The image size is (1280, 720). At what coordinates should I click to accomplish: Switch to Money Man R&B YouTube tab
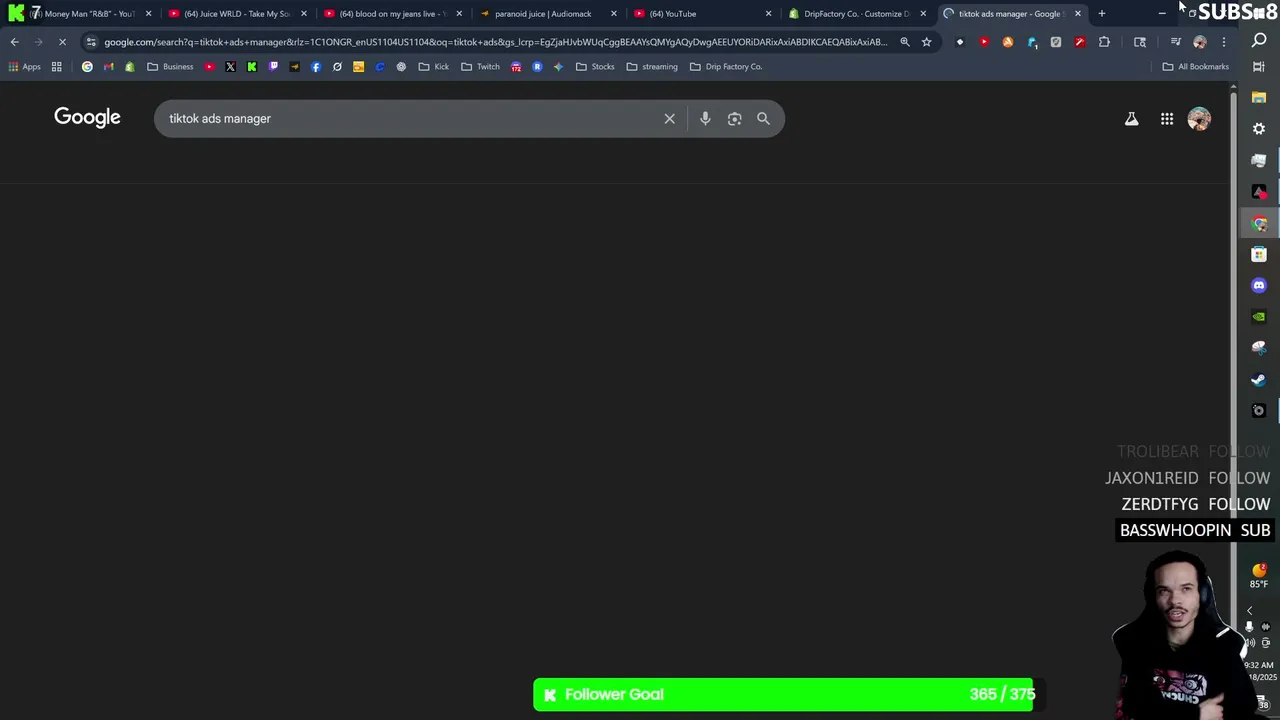(82, 13)
